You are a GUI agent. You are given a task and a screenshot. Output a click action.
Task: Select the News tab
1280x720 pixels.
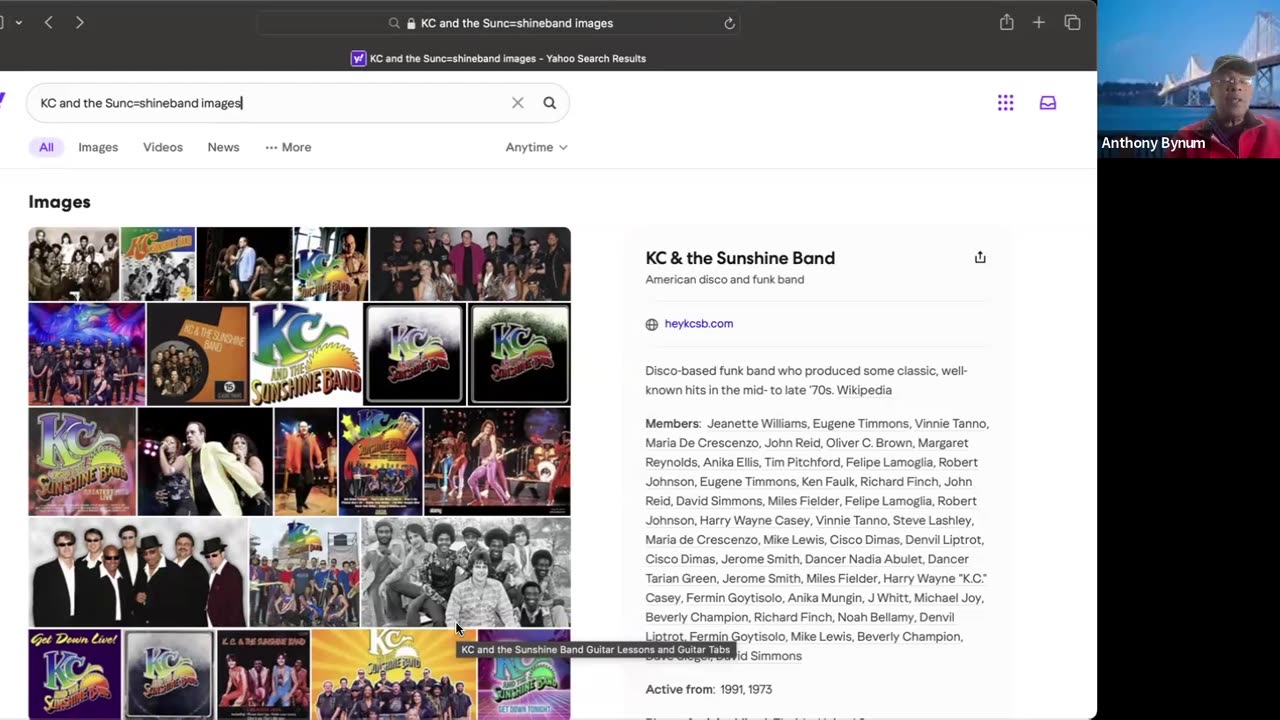click(x=223, y=147)
